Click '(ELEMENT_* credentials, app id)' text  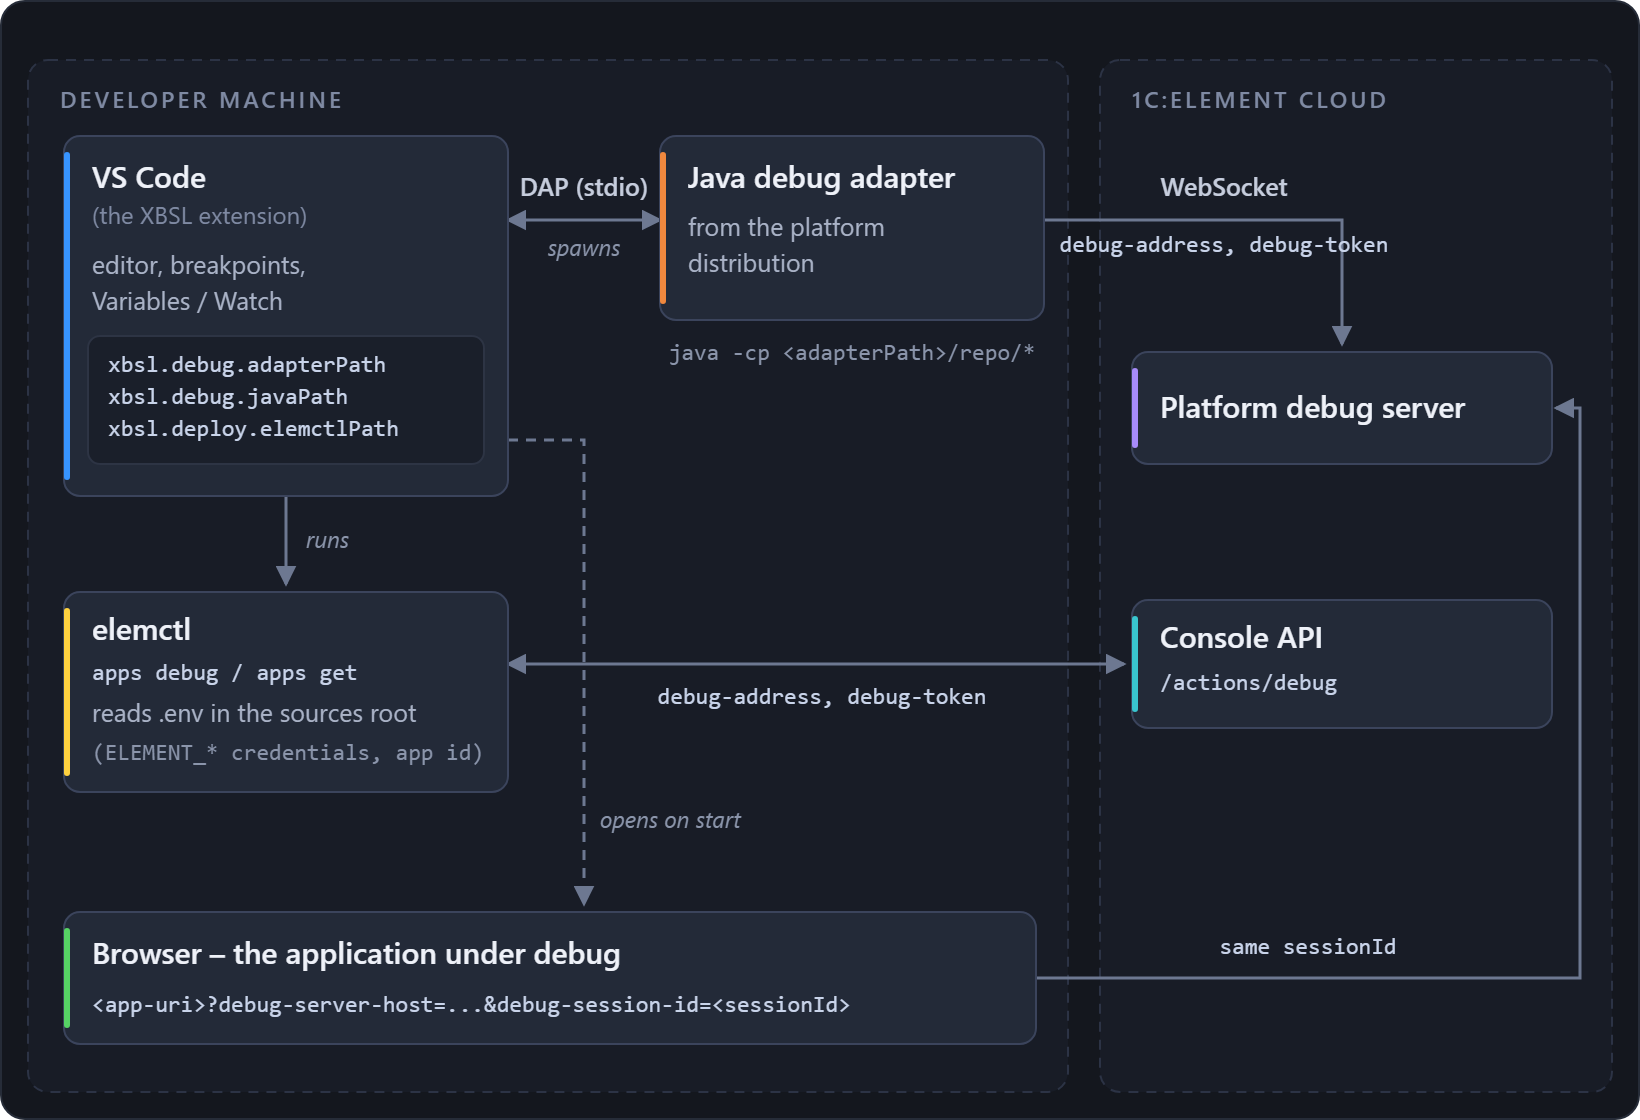(x=288, y=753)
